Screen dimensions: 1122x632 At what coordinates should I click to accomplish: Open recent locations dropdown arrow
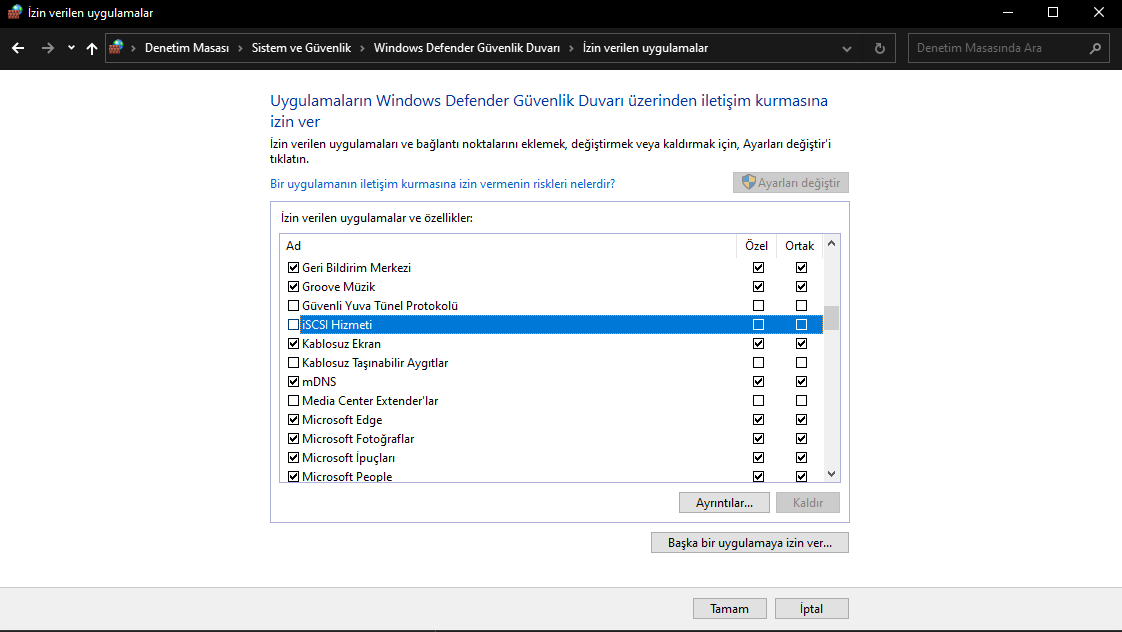pyautogui.click(x=71, y=48)
